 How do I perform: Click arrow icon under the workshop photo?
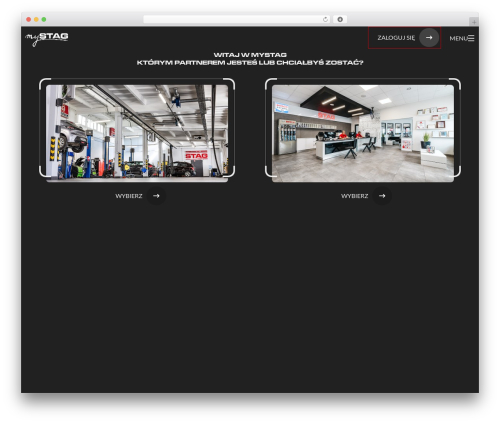156,196
